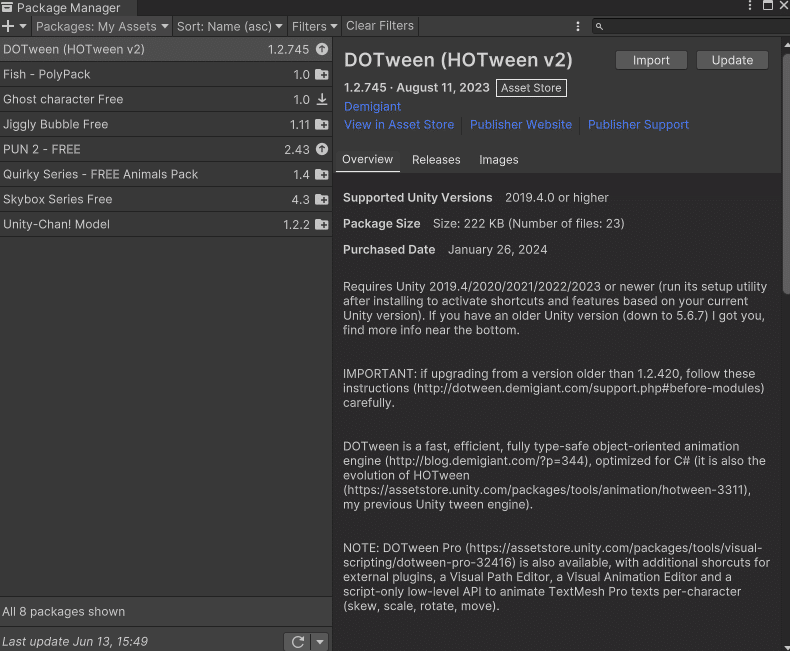Click the import icon on Quirky Series row
Image resolution: width=790 pixels, height=651 pixels.
coord(322,174)
